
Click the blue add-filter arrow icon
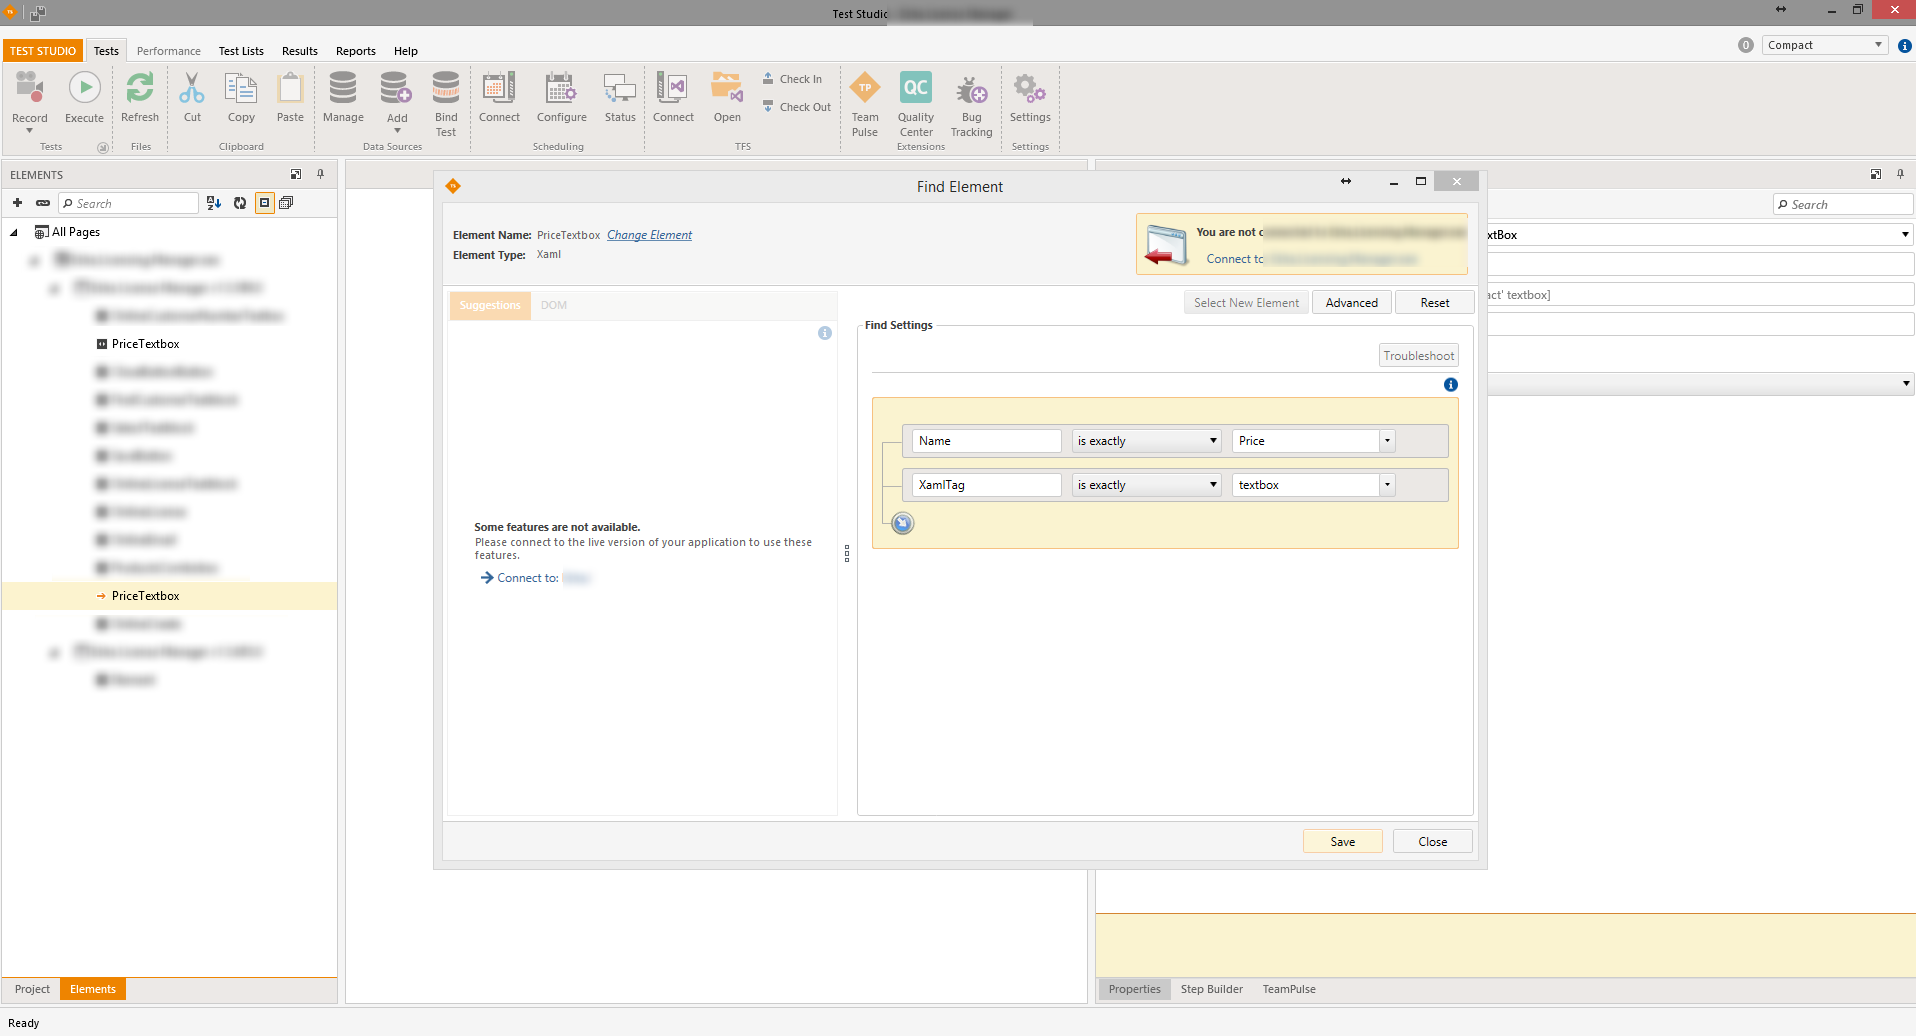[x=902, y=523]
